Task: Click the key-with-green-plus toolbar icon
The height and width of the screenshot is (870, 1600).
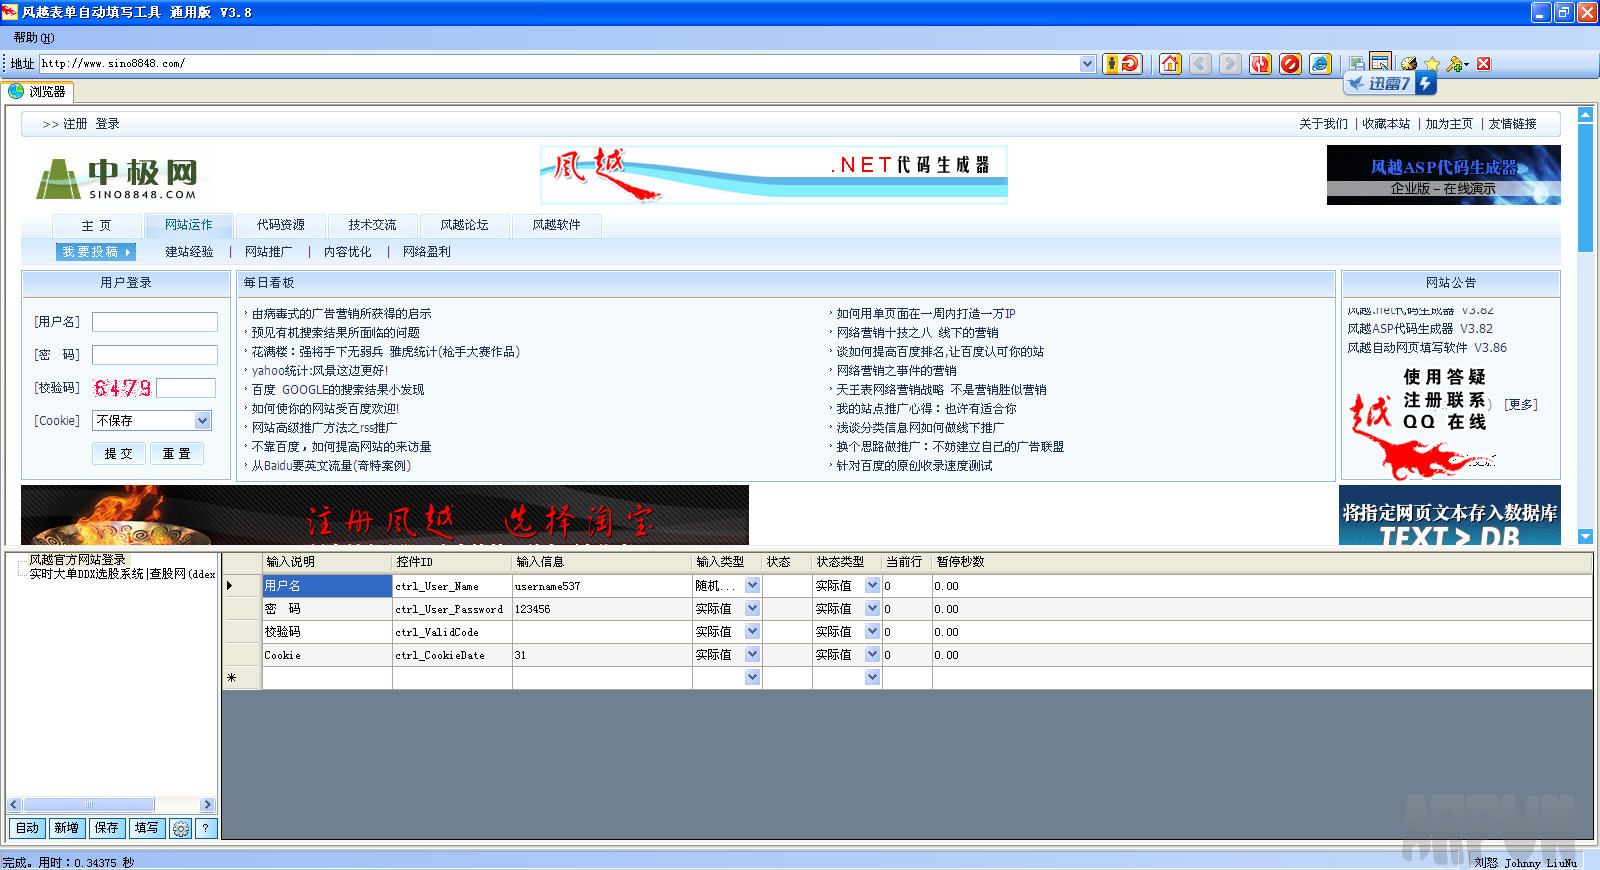Action: point(1456,64)
